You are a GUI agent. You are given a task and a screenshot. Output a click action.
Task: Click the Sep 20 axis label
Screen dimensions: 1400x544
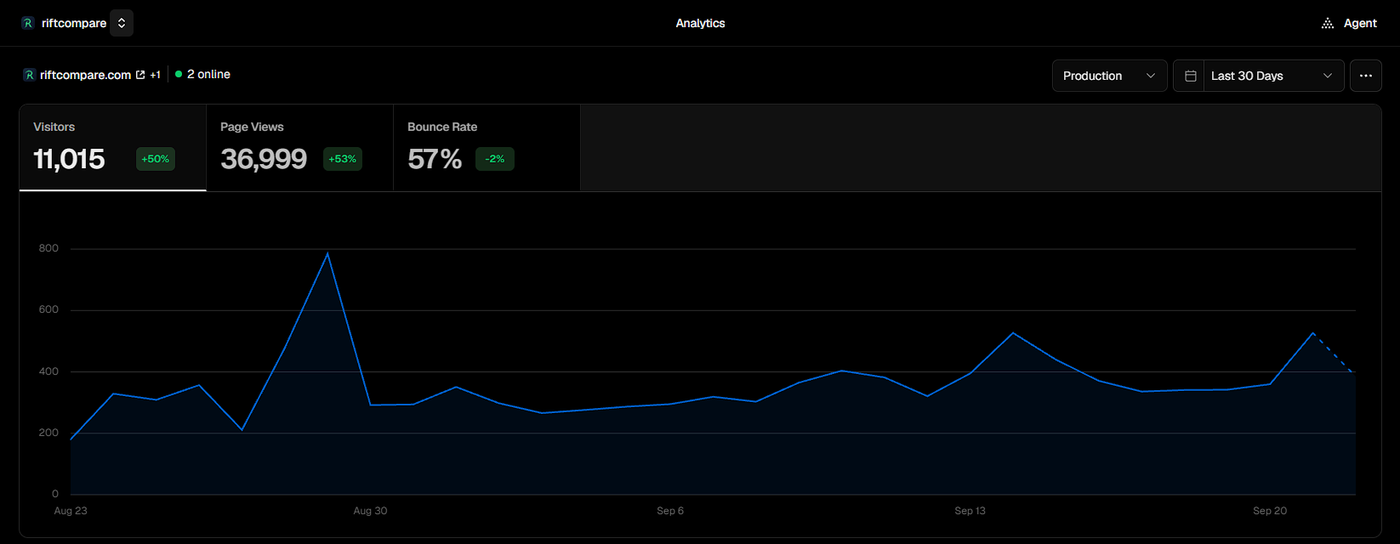click(1270, 511)
